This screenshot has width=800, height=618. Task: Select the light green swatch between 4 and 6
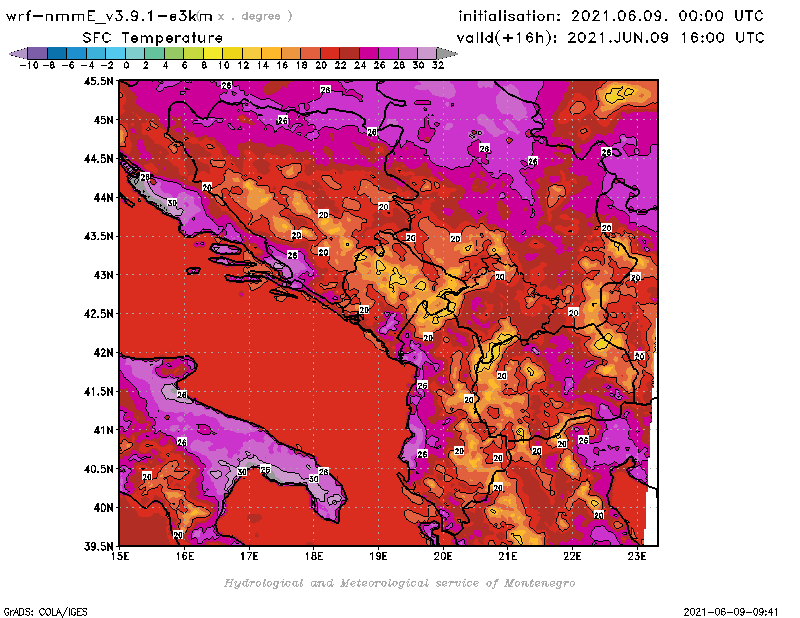pyautogui.click(x=173, y=53)
